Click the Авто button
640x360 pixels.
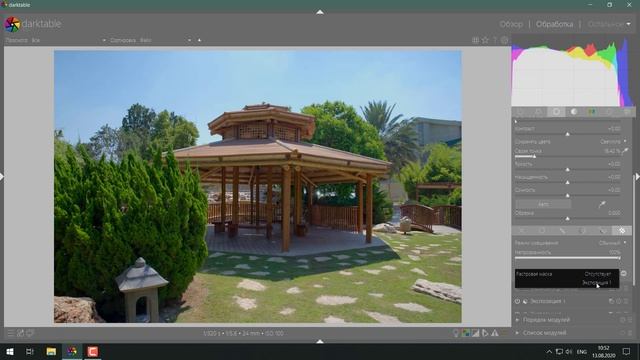coord(543,204)
